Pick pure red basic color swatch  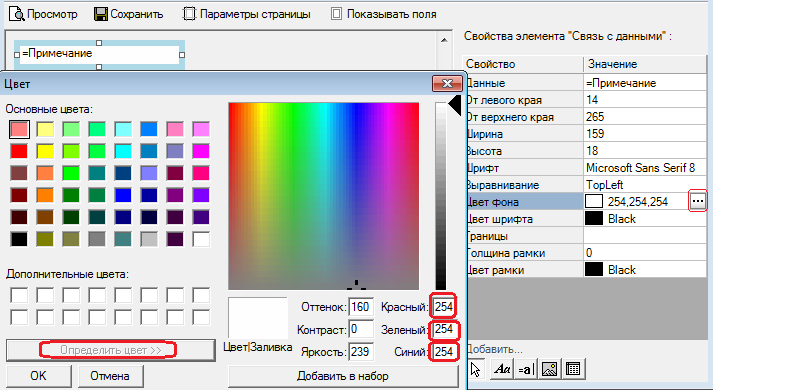click(x=19, y=151)
